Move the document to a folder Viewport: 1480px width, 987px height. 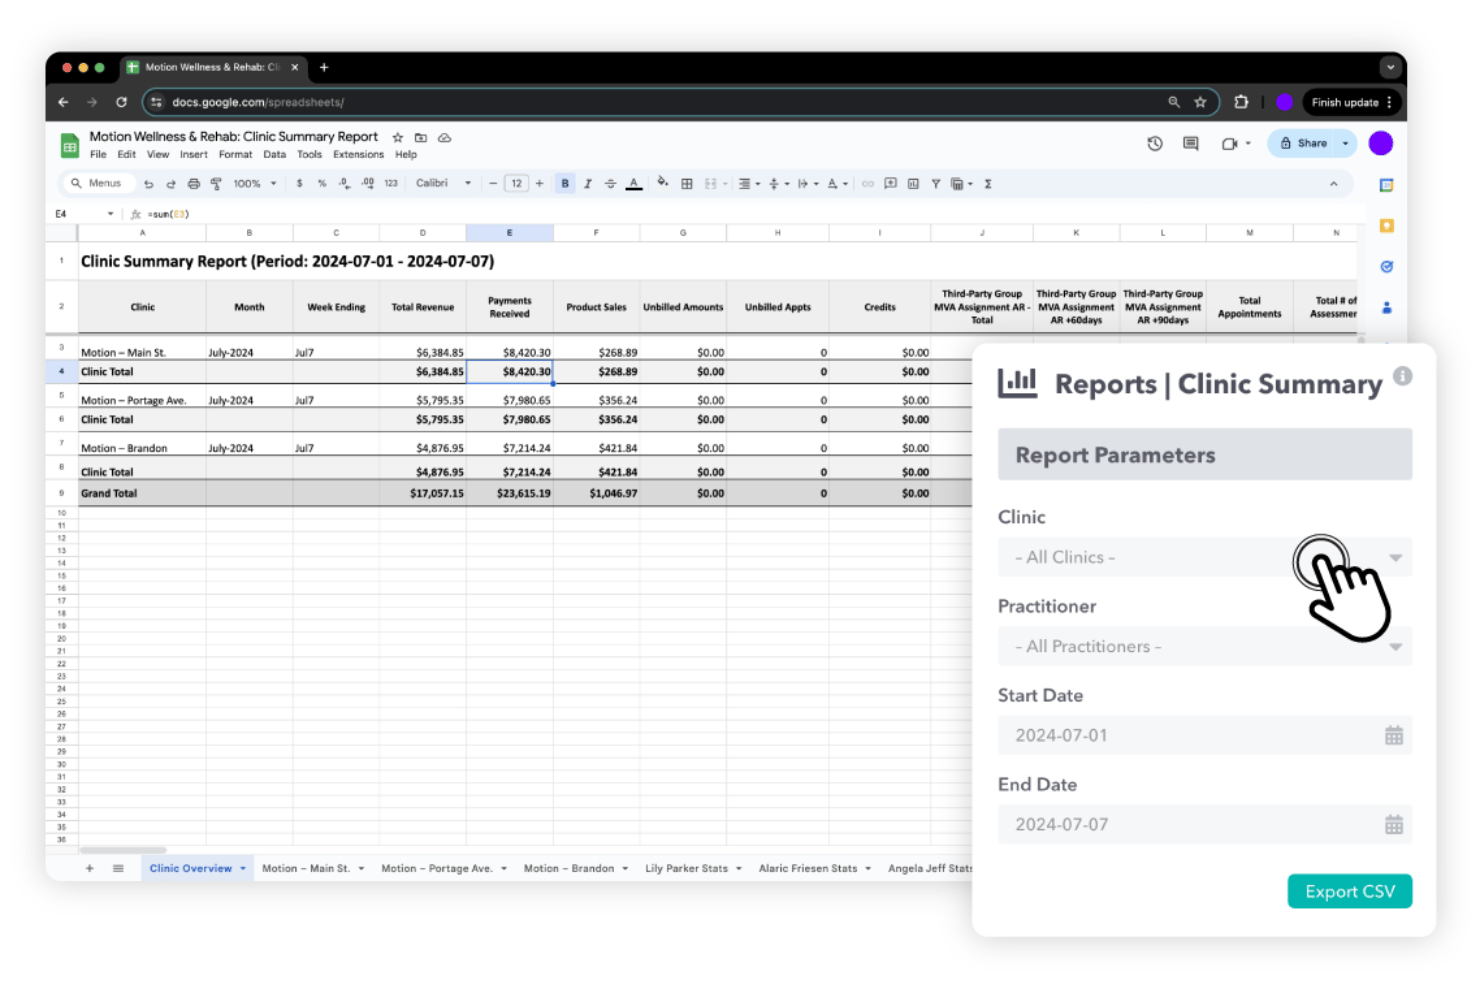421,138
